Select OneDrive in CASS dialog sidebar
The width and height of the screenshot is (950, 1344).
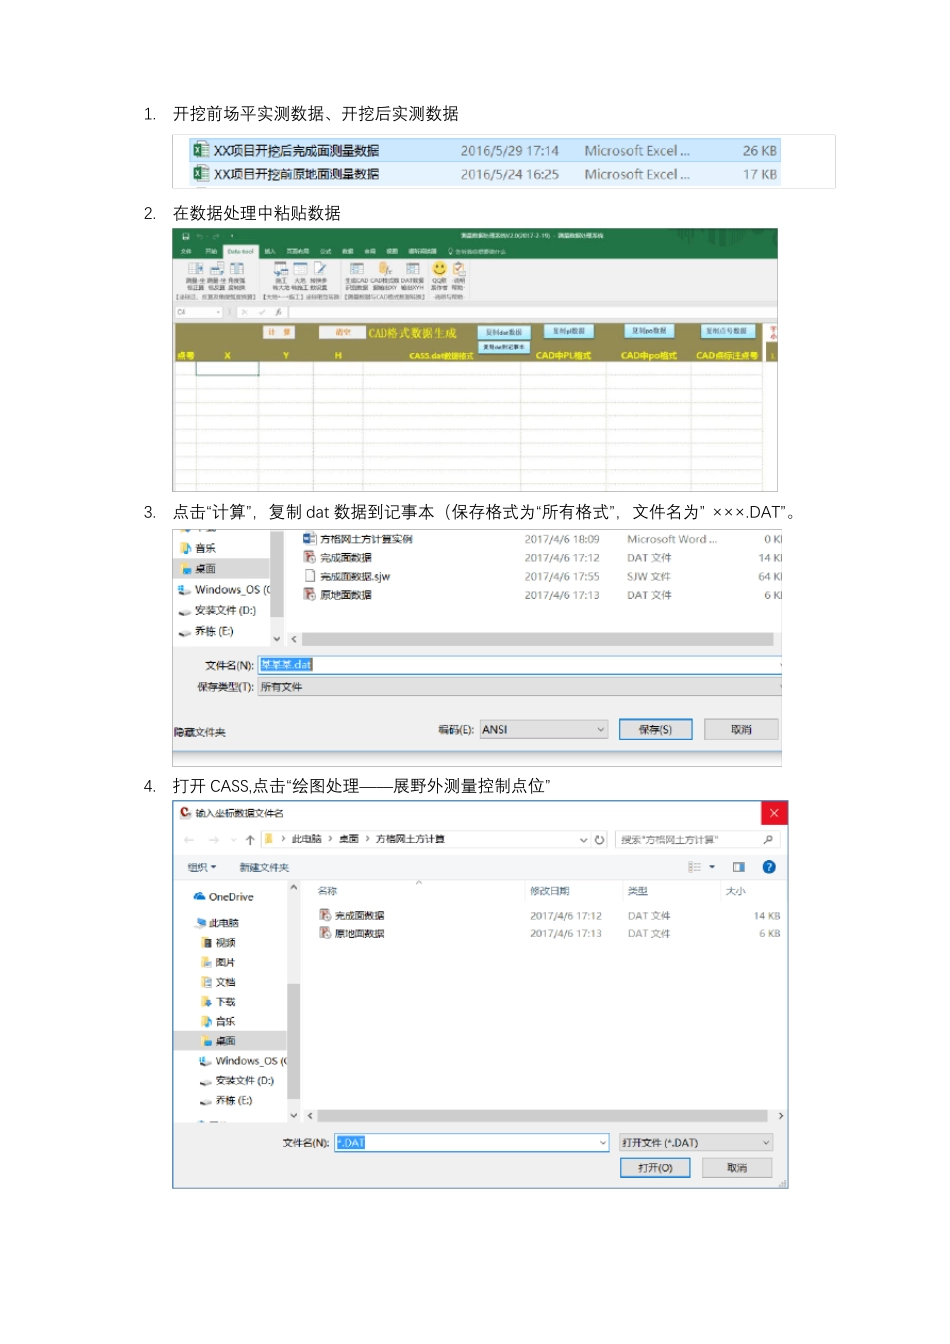pyautogui.click(x=224, y=897)
